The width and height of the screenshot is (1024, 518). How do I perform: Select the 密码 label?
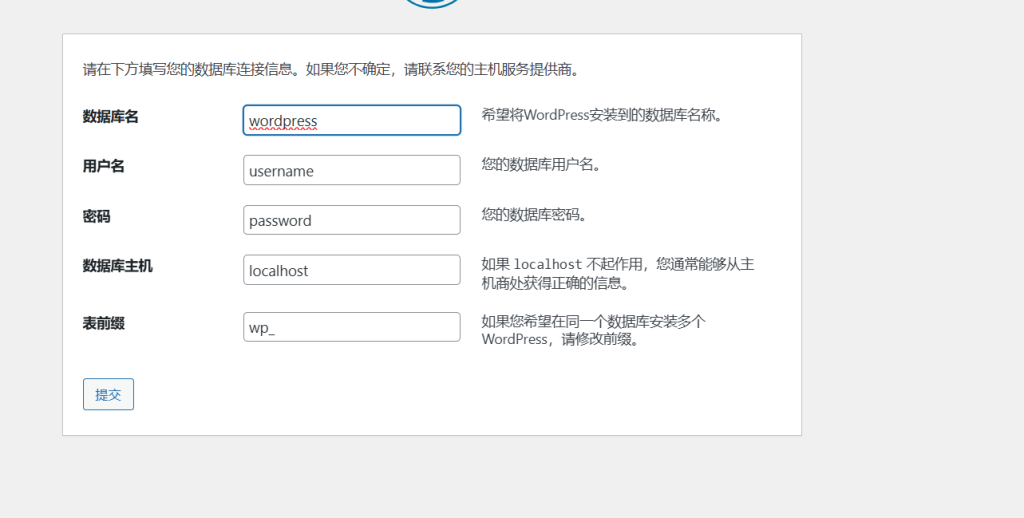click(x=96, y=217)
